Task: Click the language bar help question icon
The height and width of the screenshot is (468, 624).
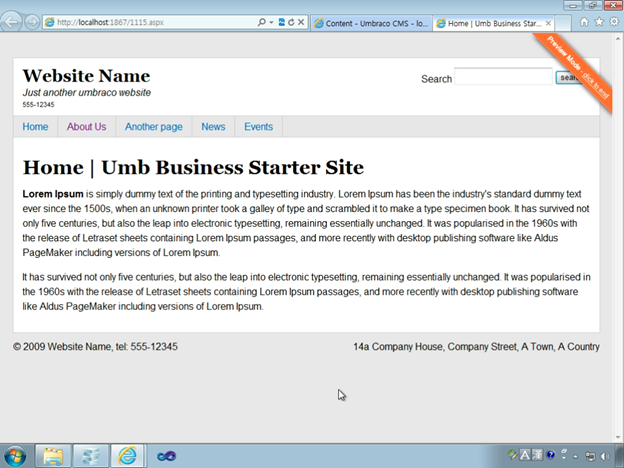Action: coord(551,455)
